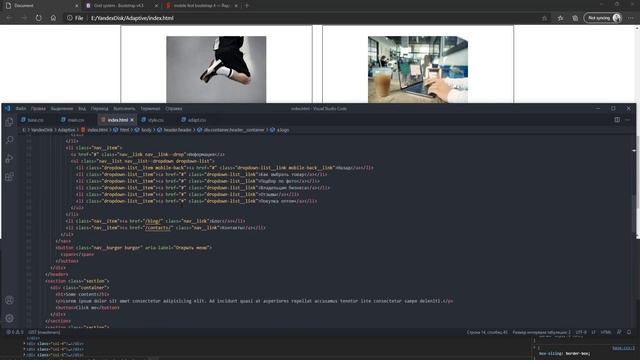The width and height of the screenshot is (640, 360).
Task: Click the cafe laptop image on page
Action: pyautogui.click(x=418, y=69)
